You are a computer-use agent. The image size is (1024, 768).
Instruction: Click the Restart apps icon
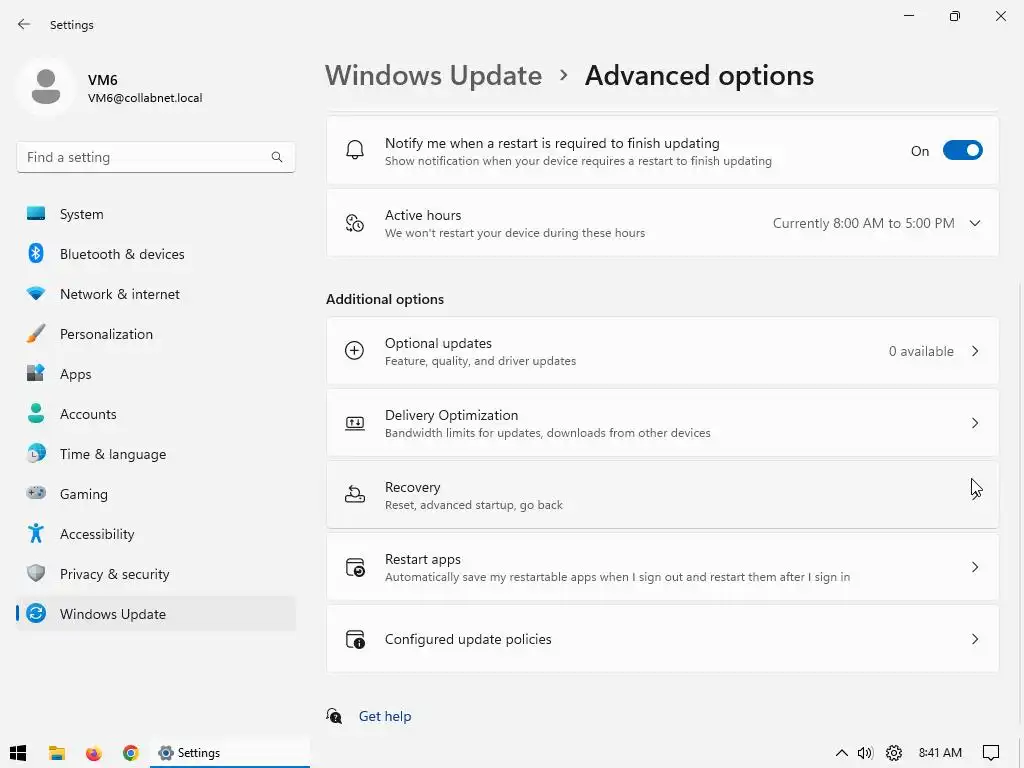(355, 567)
